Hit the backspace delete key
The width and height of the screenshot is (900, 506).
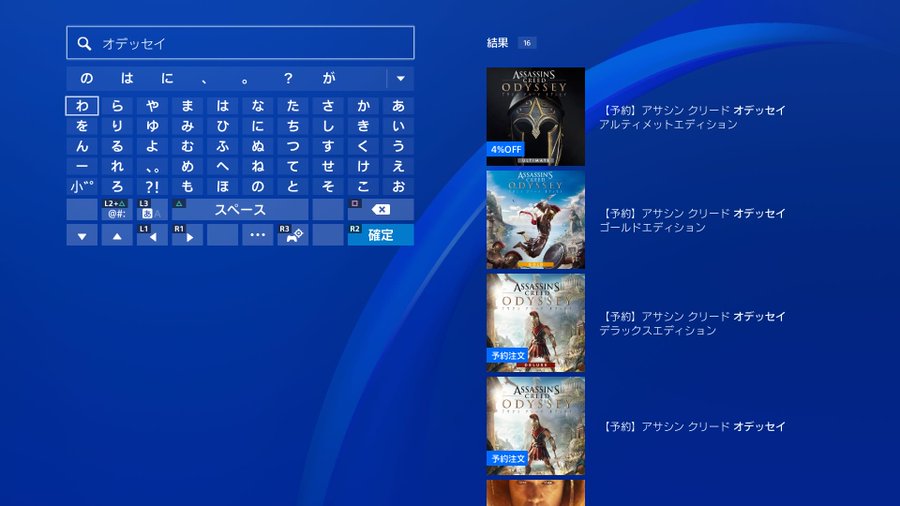pyautogui.click(x=381, y=209)
